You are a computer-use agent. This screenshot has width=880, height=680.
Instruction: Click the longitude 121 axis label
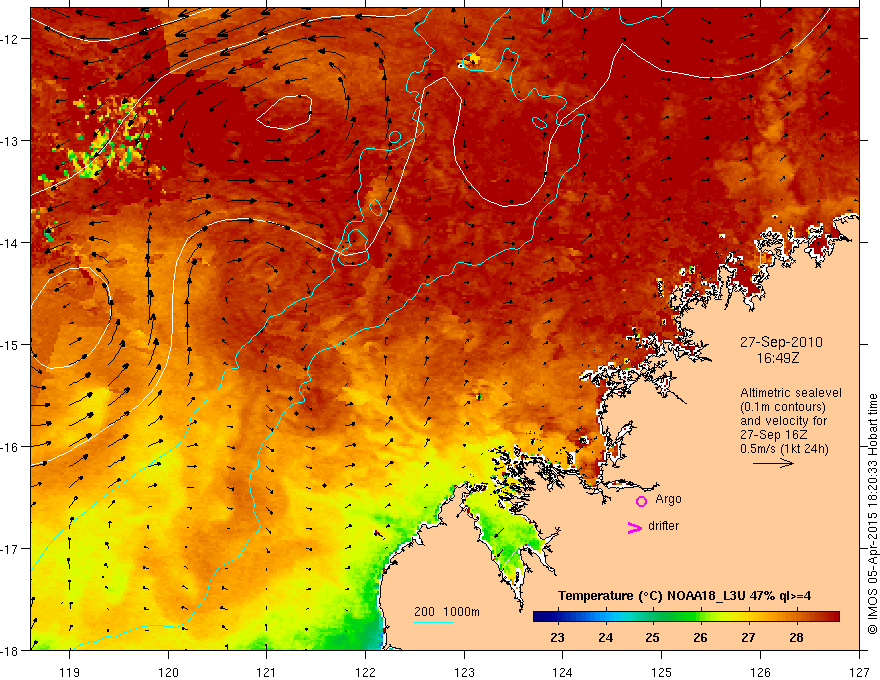click(267, 672)
